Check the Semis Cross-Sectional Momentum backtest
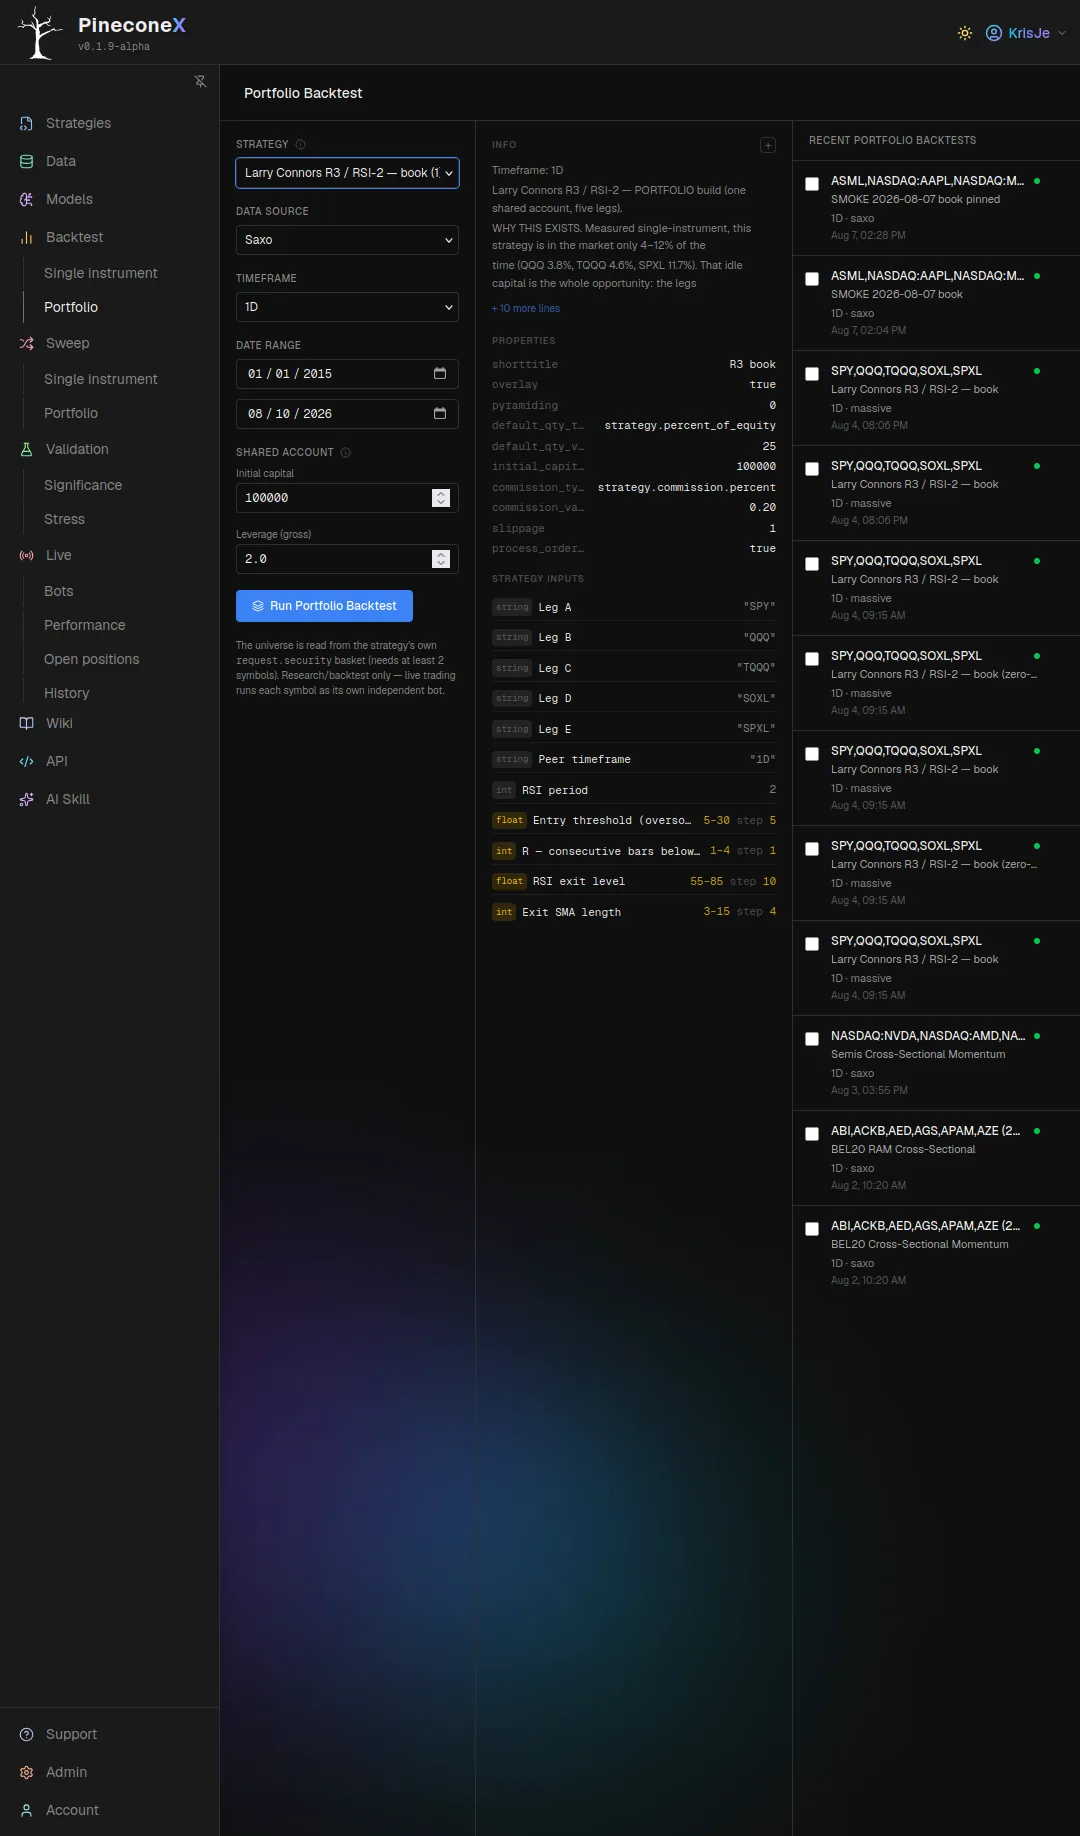 point(812,1039)
